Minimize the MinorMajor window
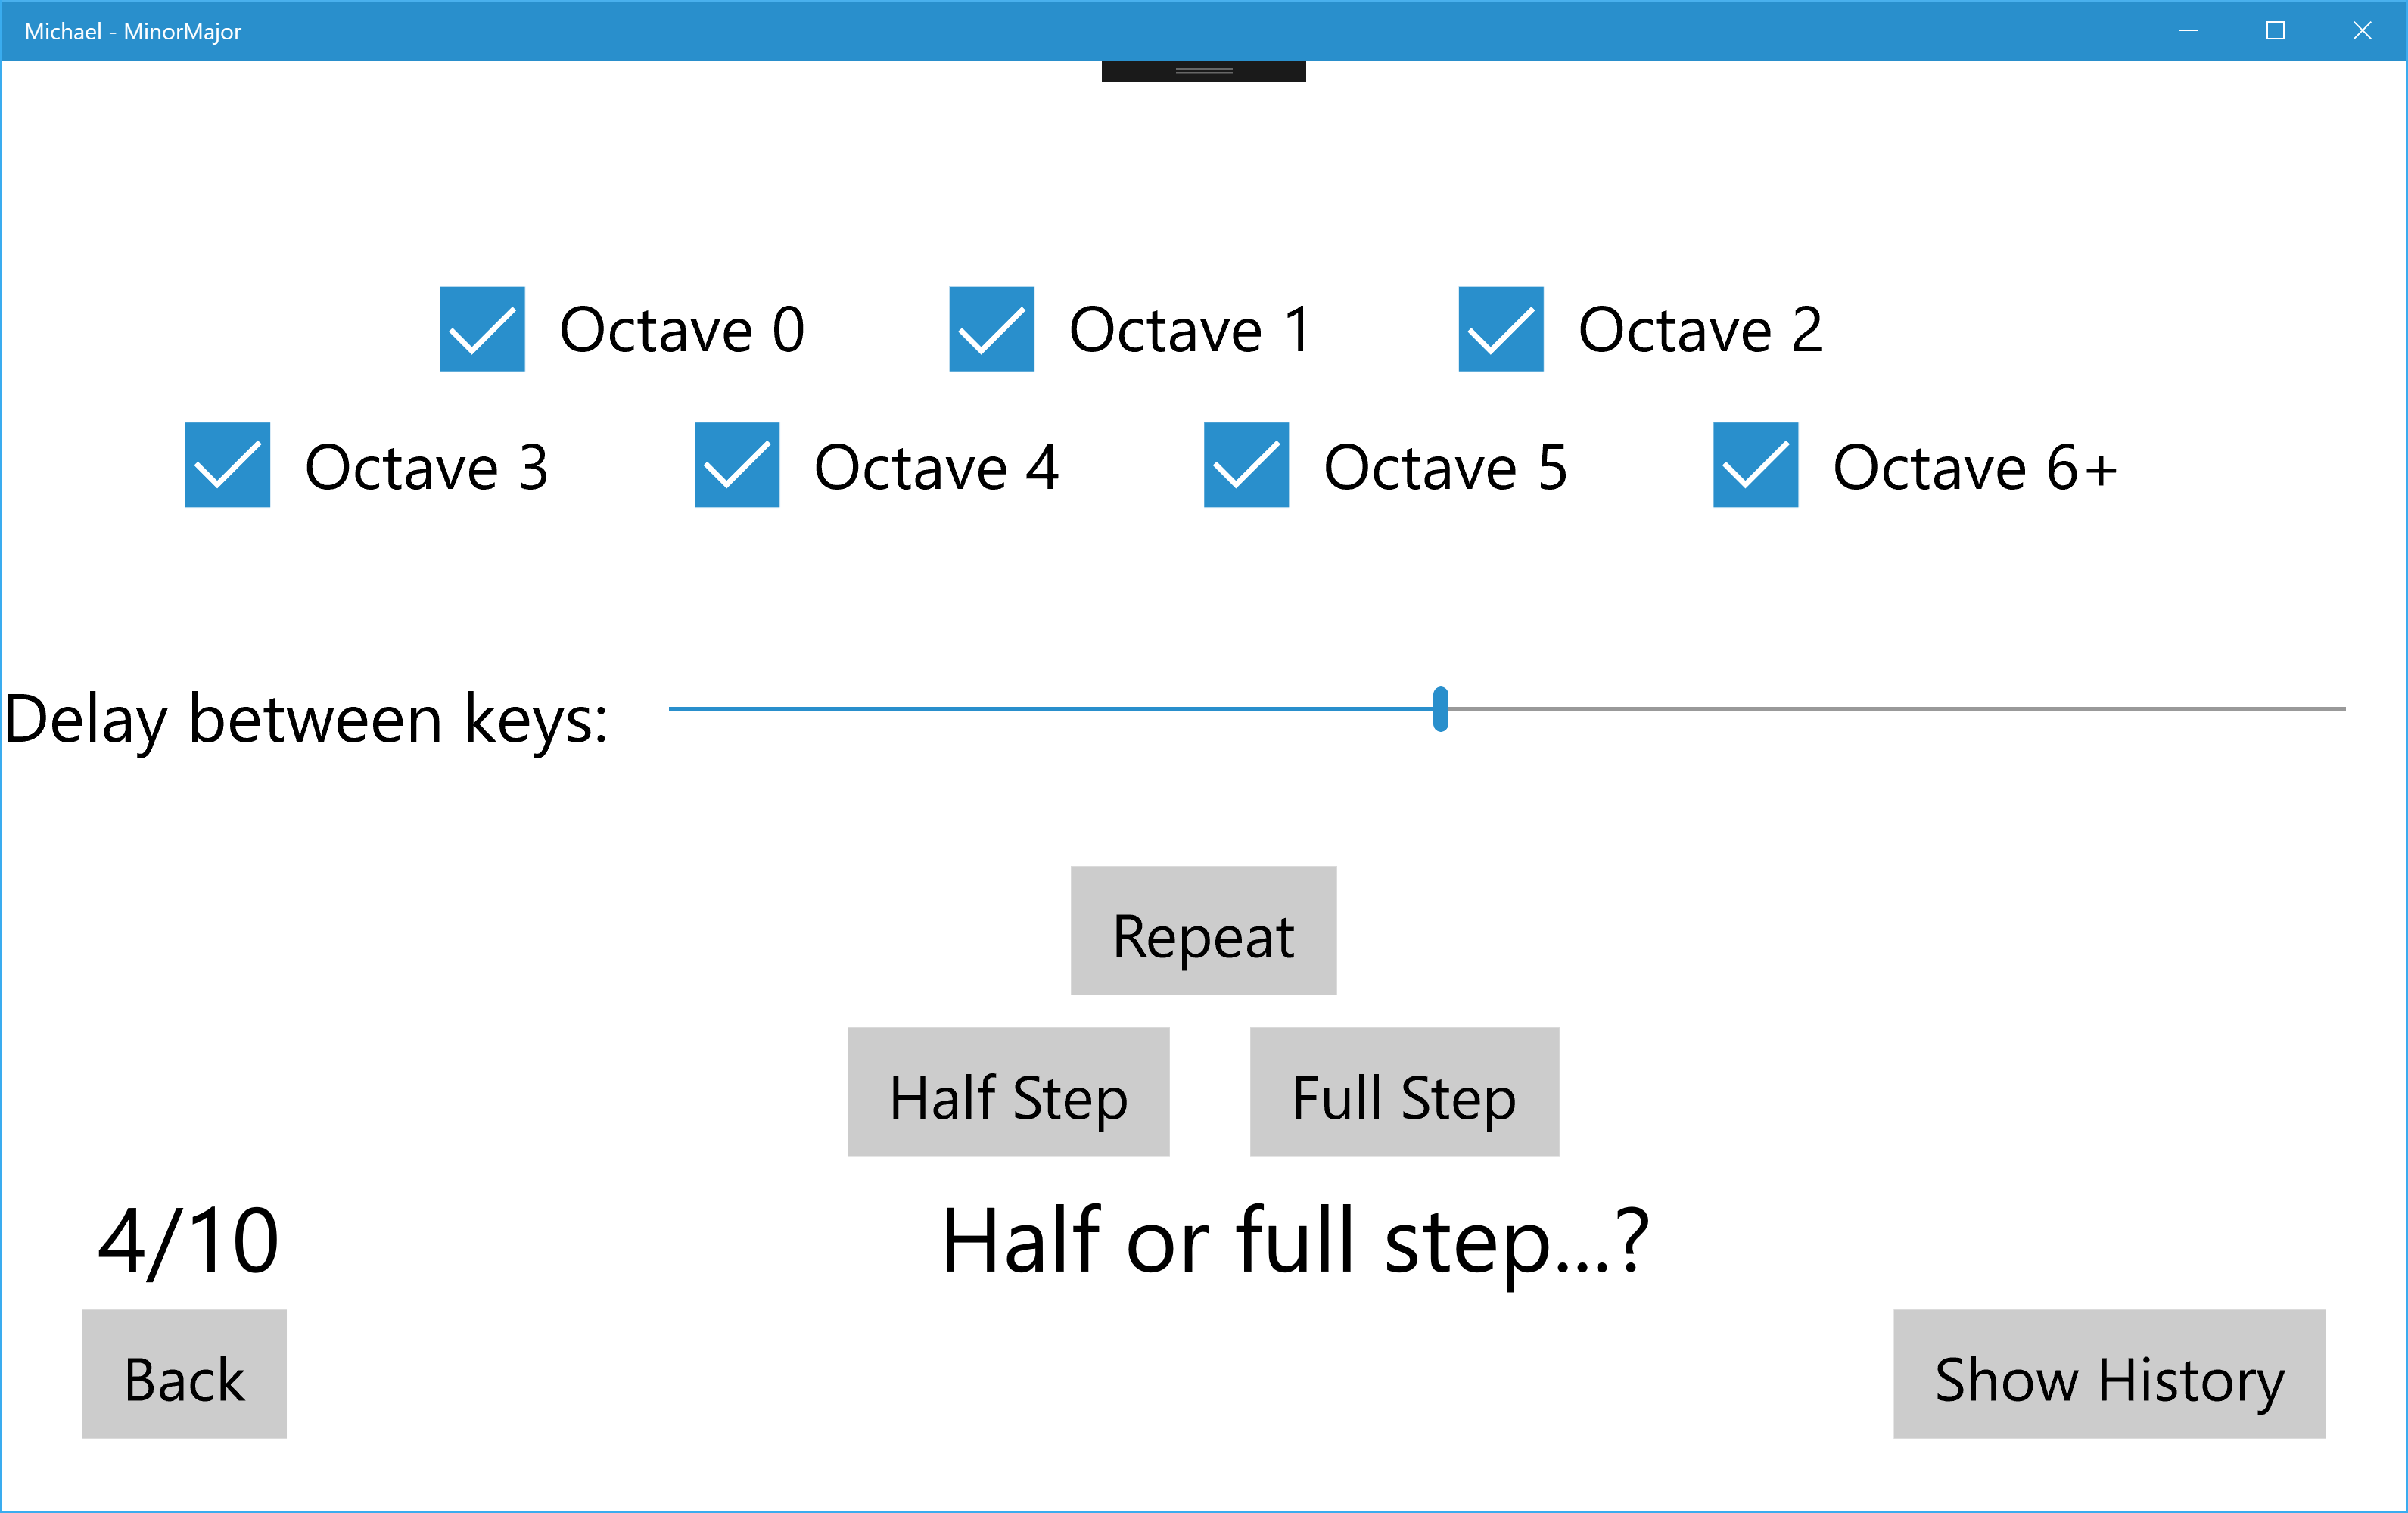Image resolution: width=2408 pixels, height=1513 pixels. pos(2188,30)
